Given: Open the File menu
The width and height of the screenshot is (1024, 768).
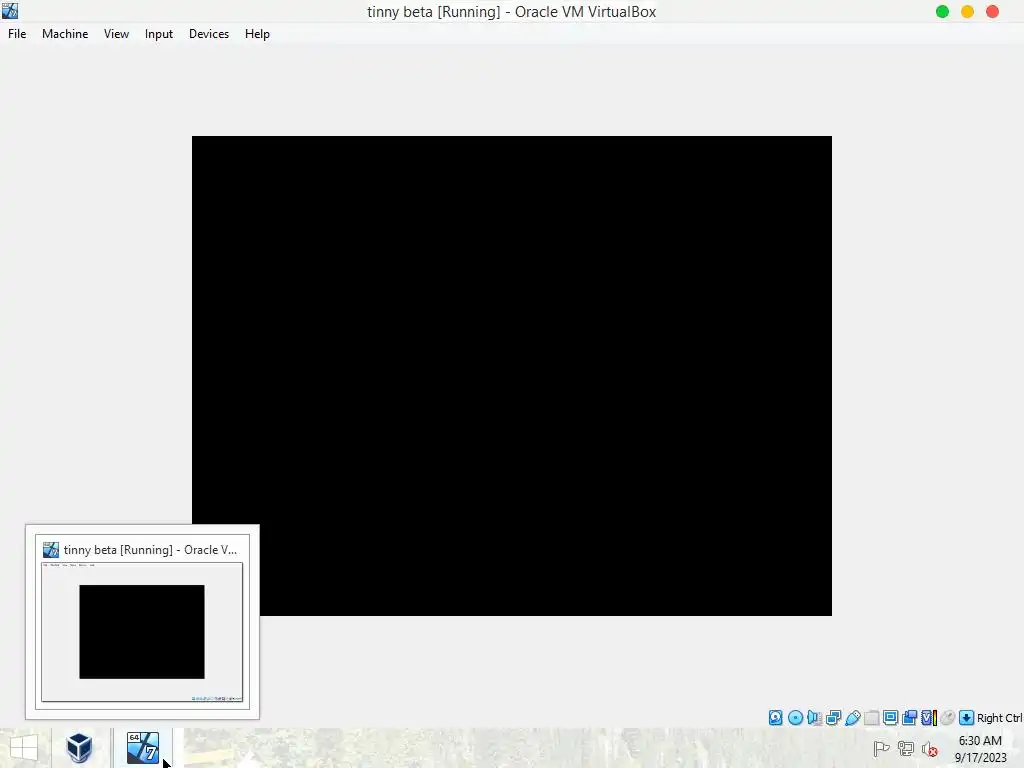Looking at the screenshot, I should pos(17,34).
